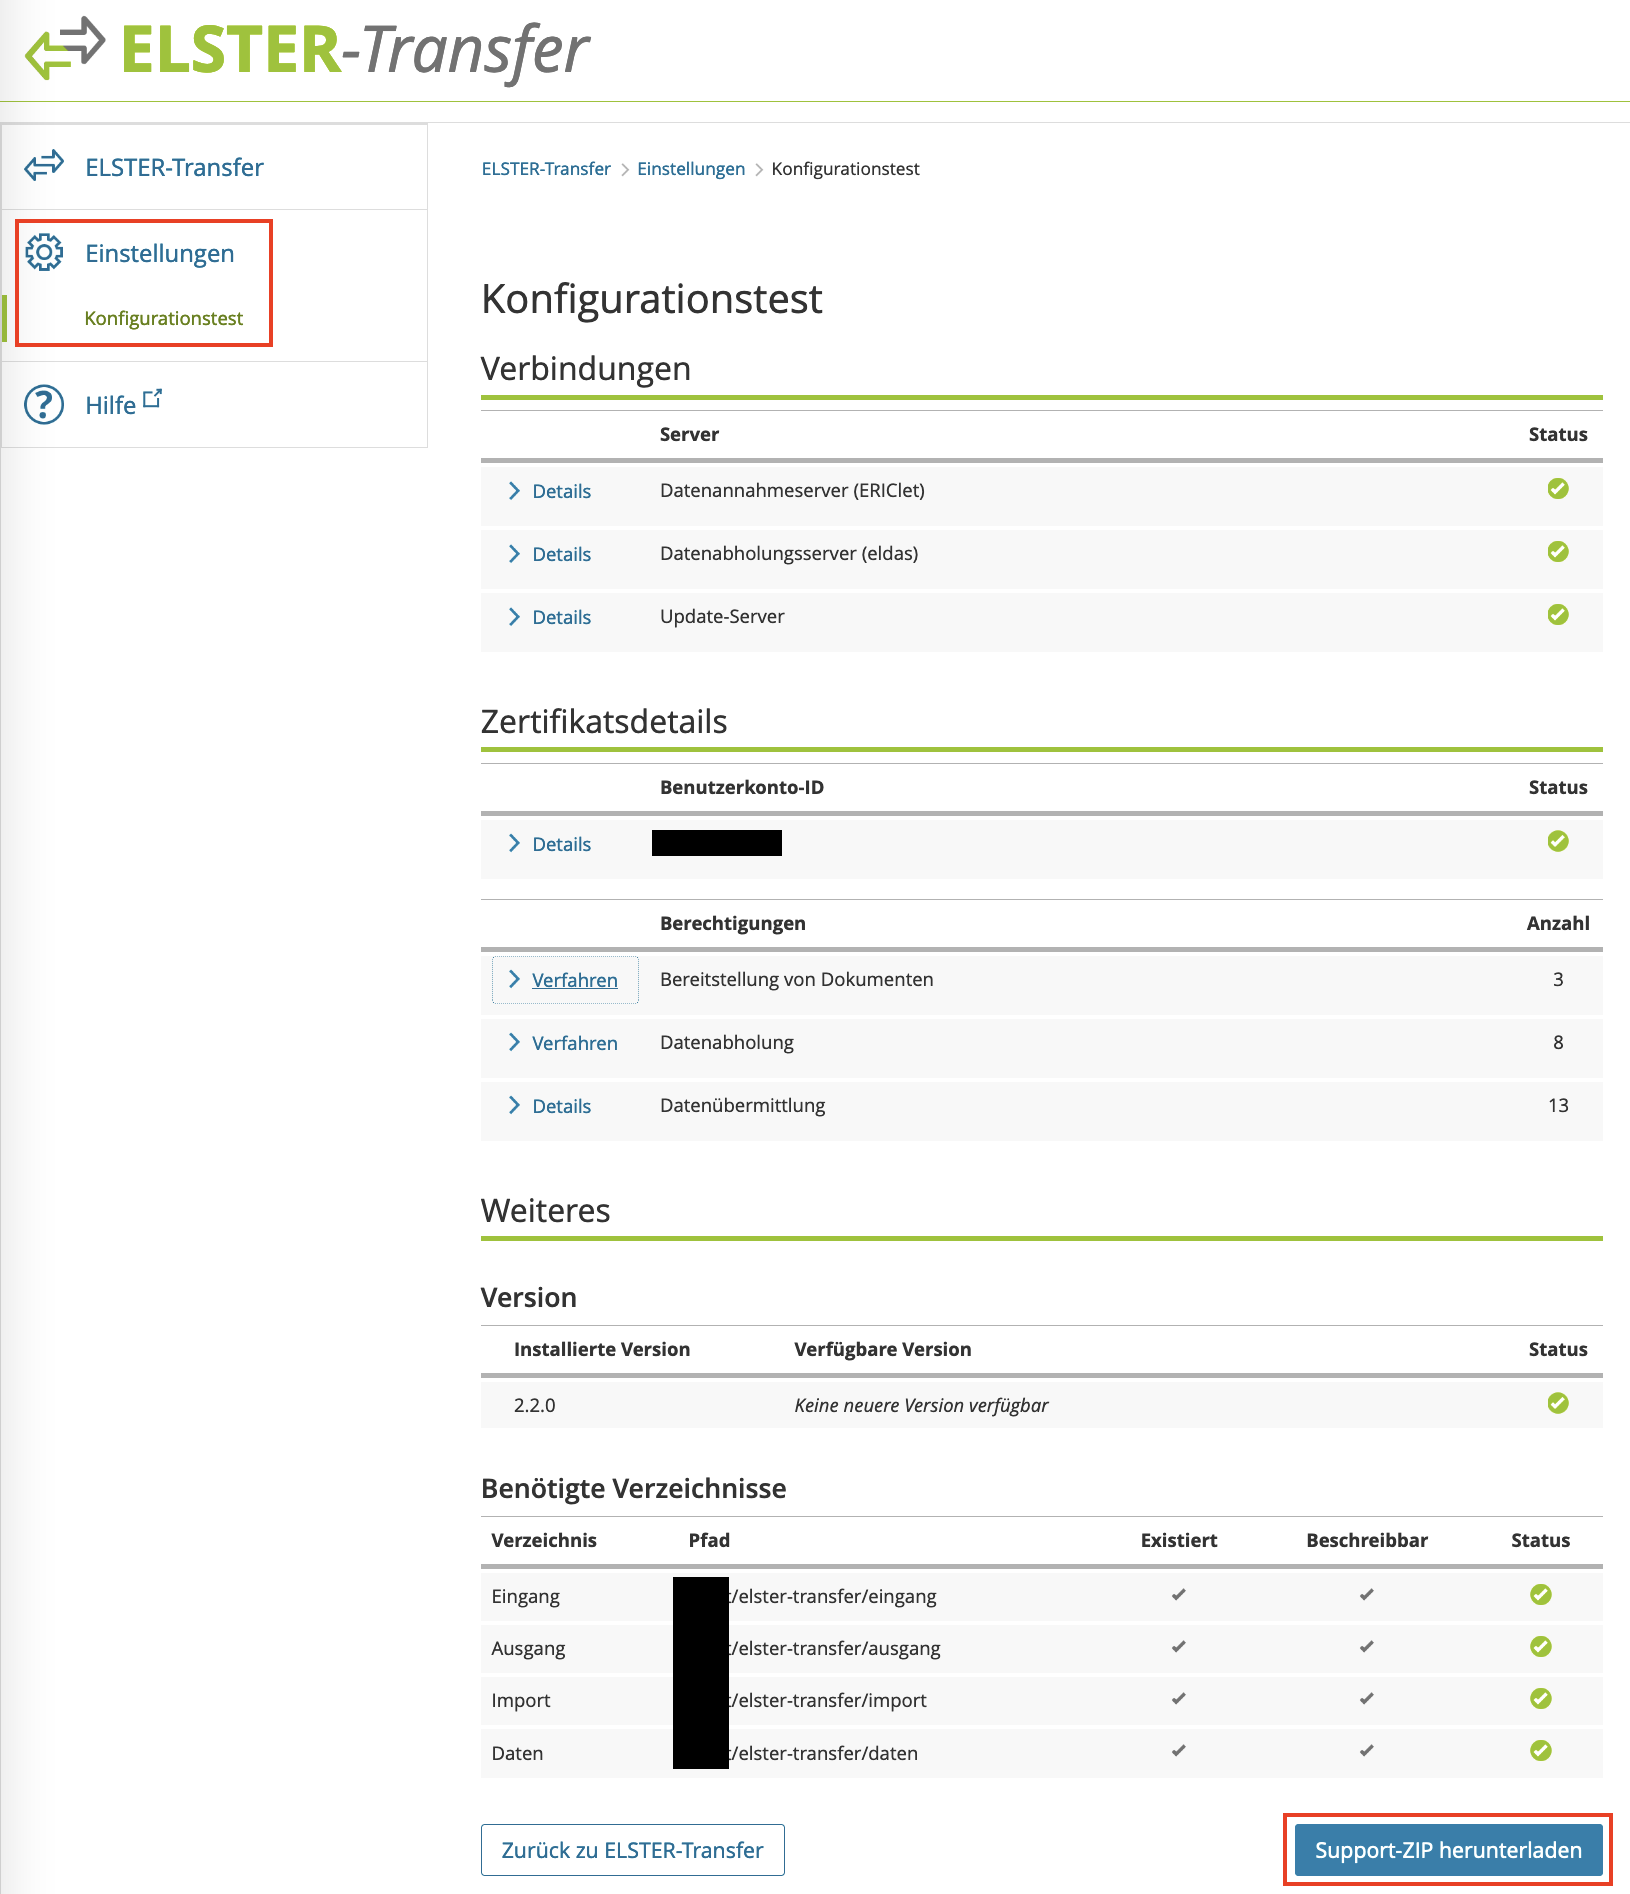Expand Details for Datenübermittlung
Viewport: 1630px width, 1894px height.
pyautogui.click(x=550, y=1106)
